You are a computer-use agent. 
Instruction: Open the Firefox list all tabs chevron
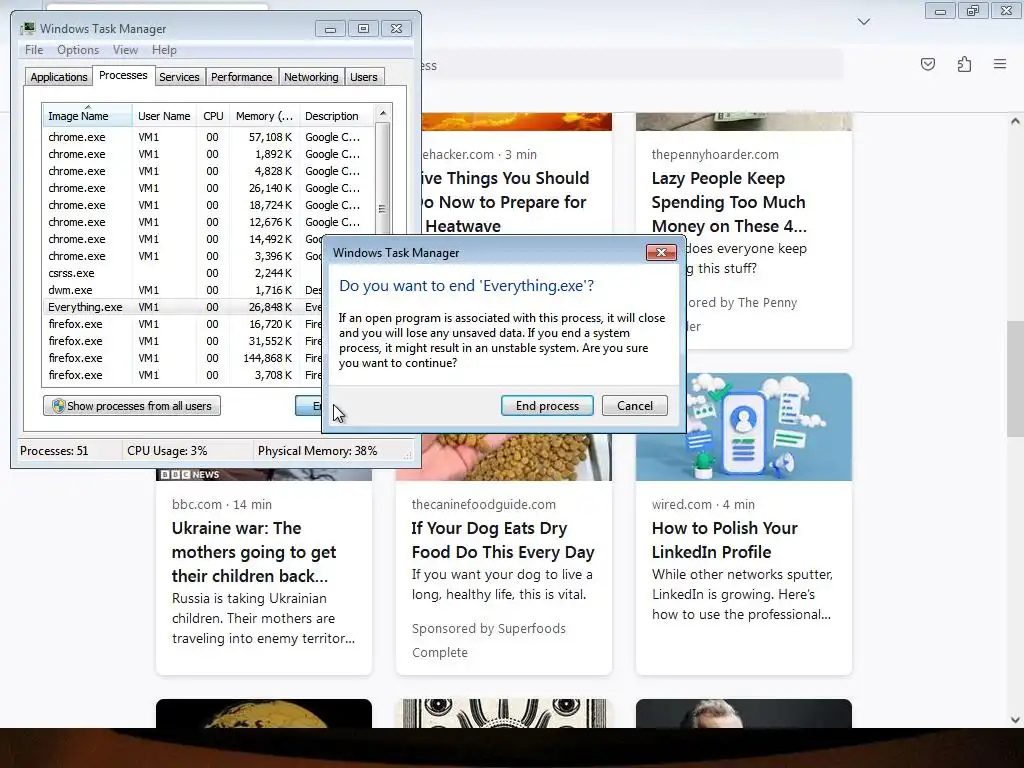click(863, 22)
